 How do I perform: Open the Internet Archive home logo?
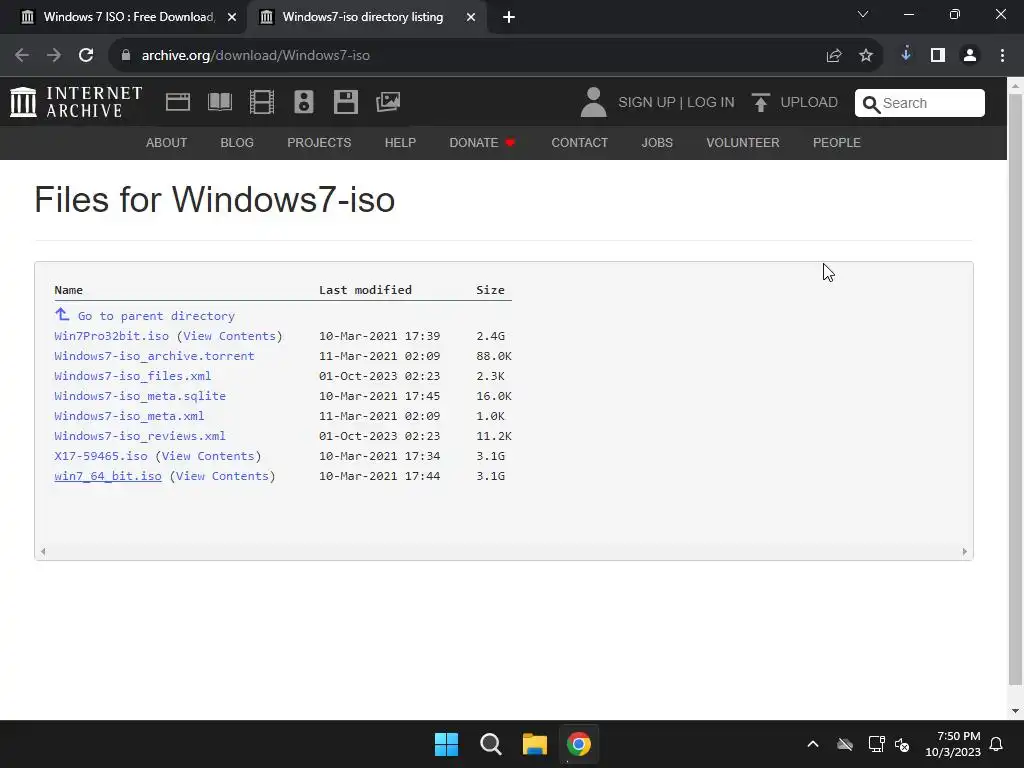[76, 102]
